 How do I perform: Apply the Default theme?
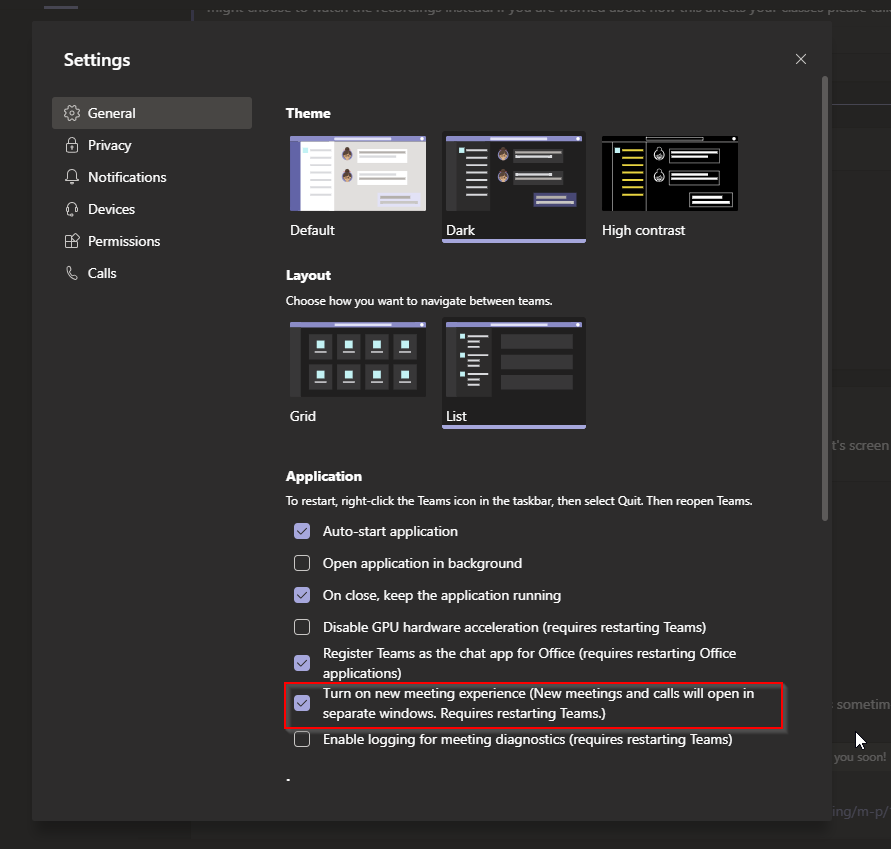coord(357,172)
